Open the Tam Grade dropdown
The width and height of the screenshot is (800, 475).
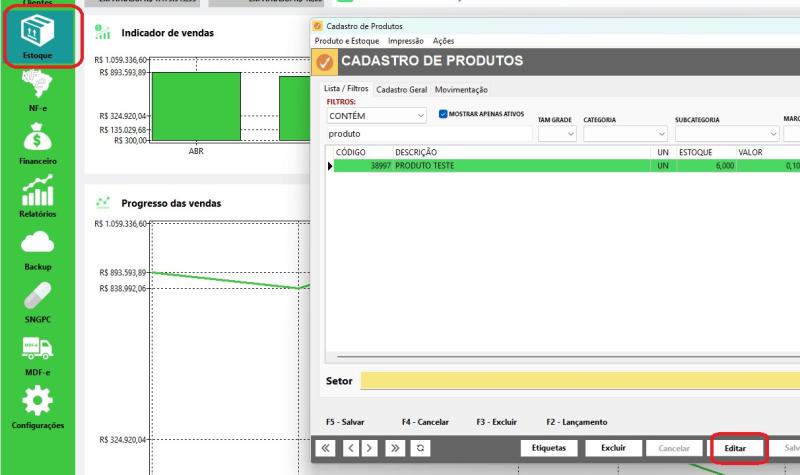tap(557, 134)
